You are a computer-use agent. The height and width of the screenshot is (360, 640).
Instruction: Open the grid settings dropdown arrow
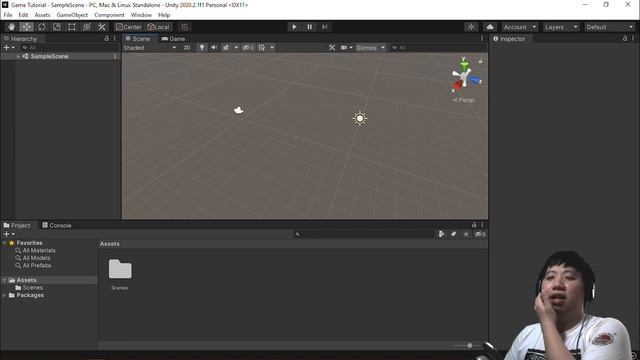pyautogui.click(x=272, y=48)
